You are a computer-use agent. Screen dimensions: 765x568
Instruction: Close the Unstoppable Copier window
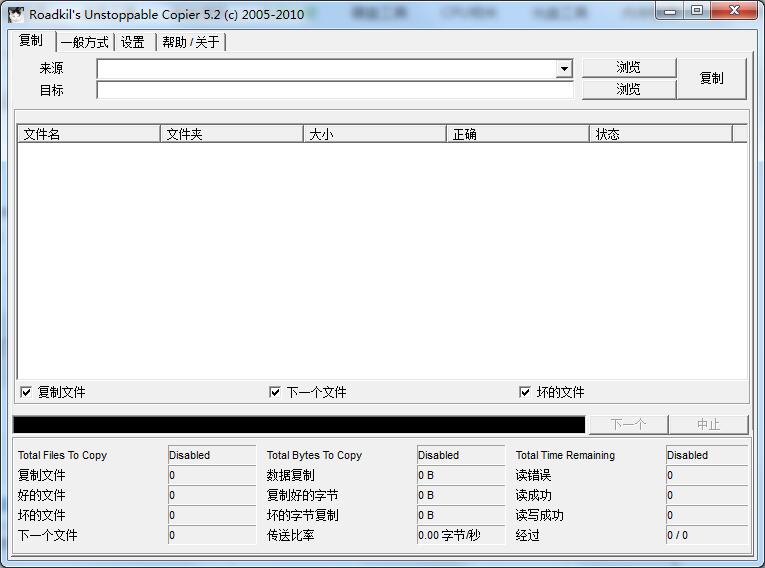pos(734,11)
